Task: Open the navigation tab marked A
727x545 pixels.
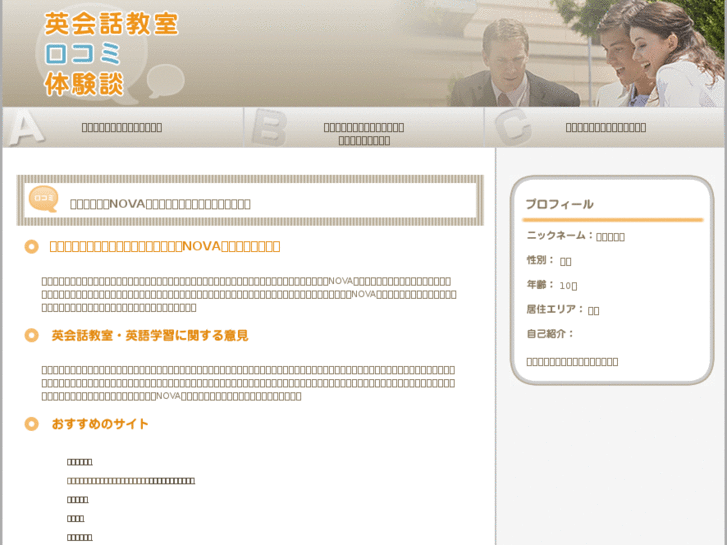Action: (x=123, y=127)
